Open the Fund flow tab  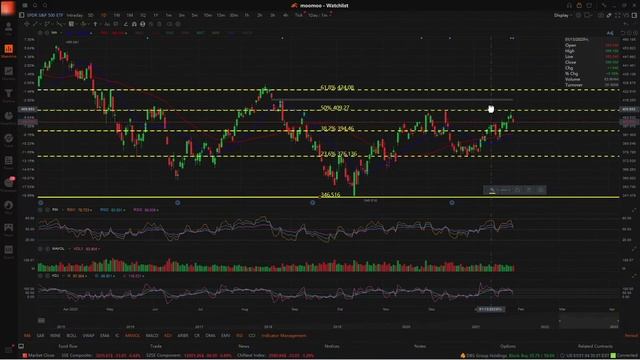(x=68, y=346)
